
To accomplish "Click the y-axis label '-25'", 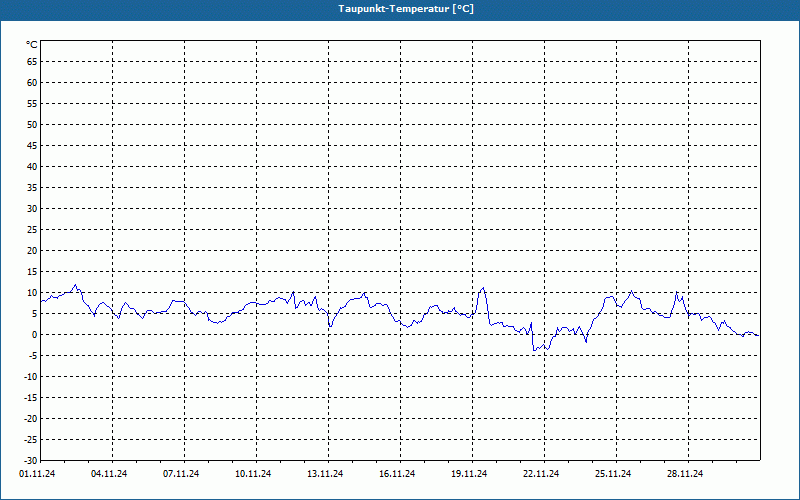I will pos(31,439).
